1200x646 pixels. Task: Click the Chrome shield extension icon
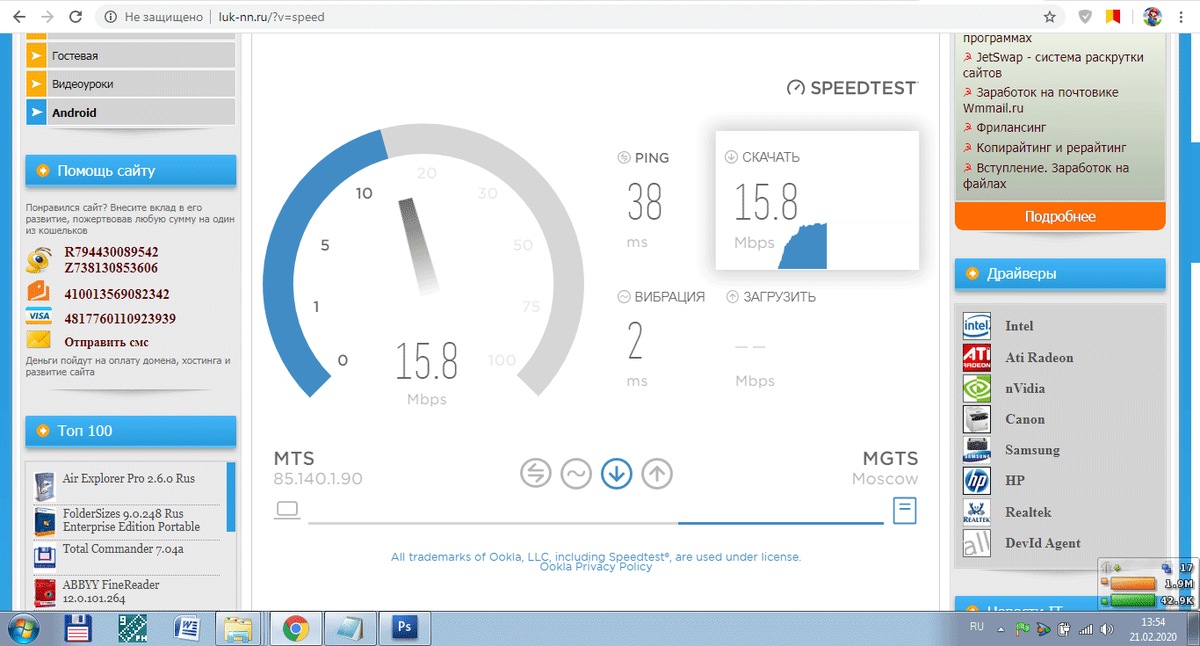1085,17
